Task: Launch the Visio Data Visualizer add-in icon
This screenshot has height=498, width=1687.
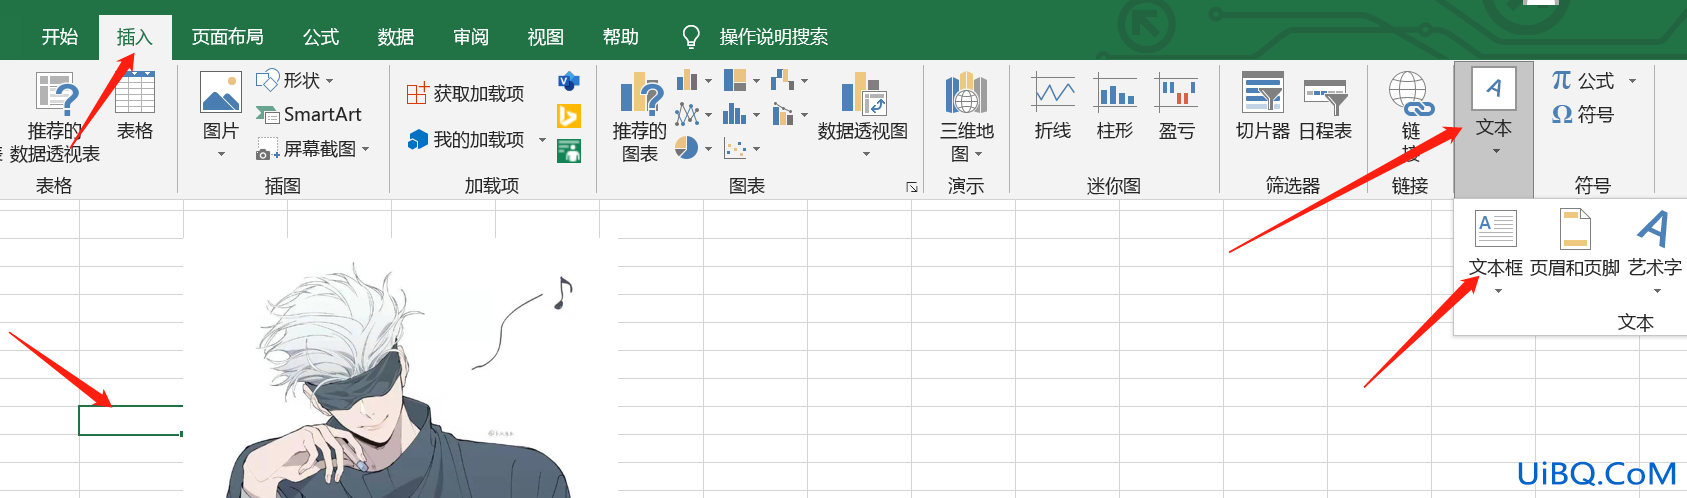Action: (x=568, y=82)
